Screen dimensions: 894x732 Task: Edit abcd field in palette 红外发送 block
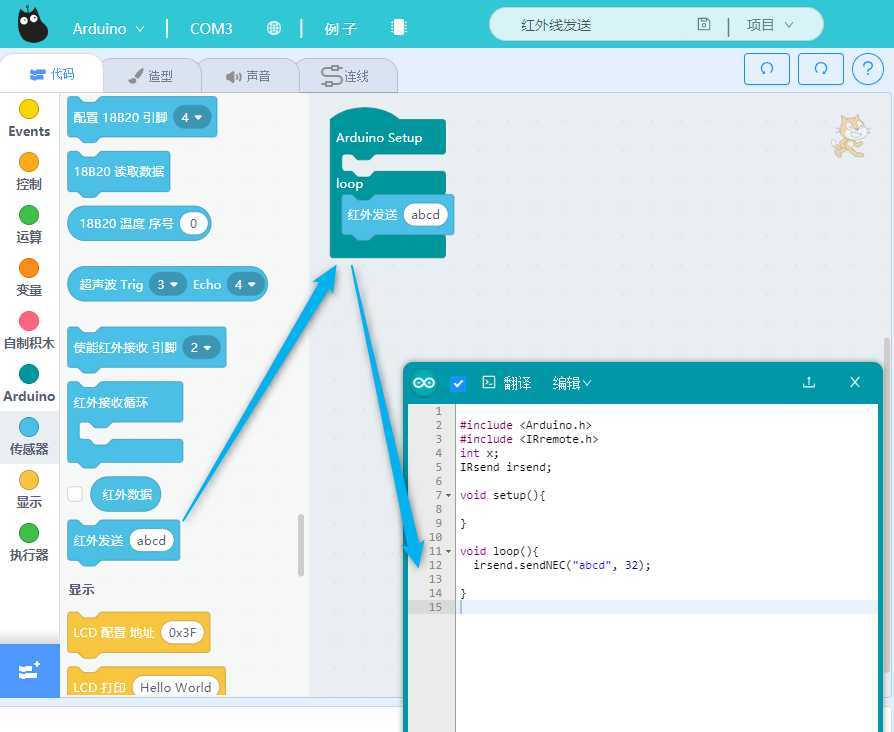pyautogui.click(x=151, y=540)
